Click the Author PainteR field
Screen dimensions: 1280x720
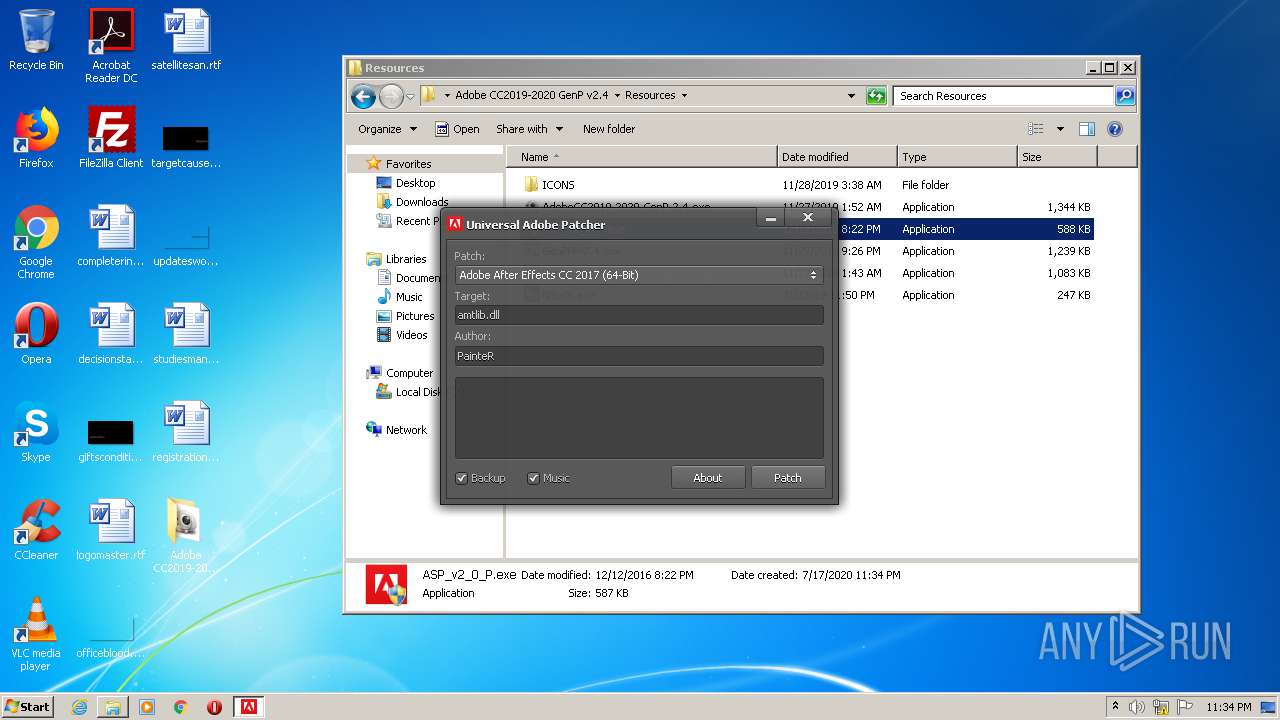639,356
